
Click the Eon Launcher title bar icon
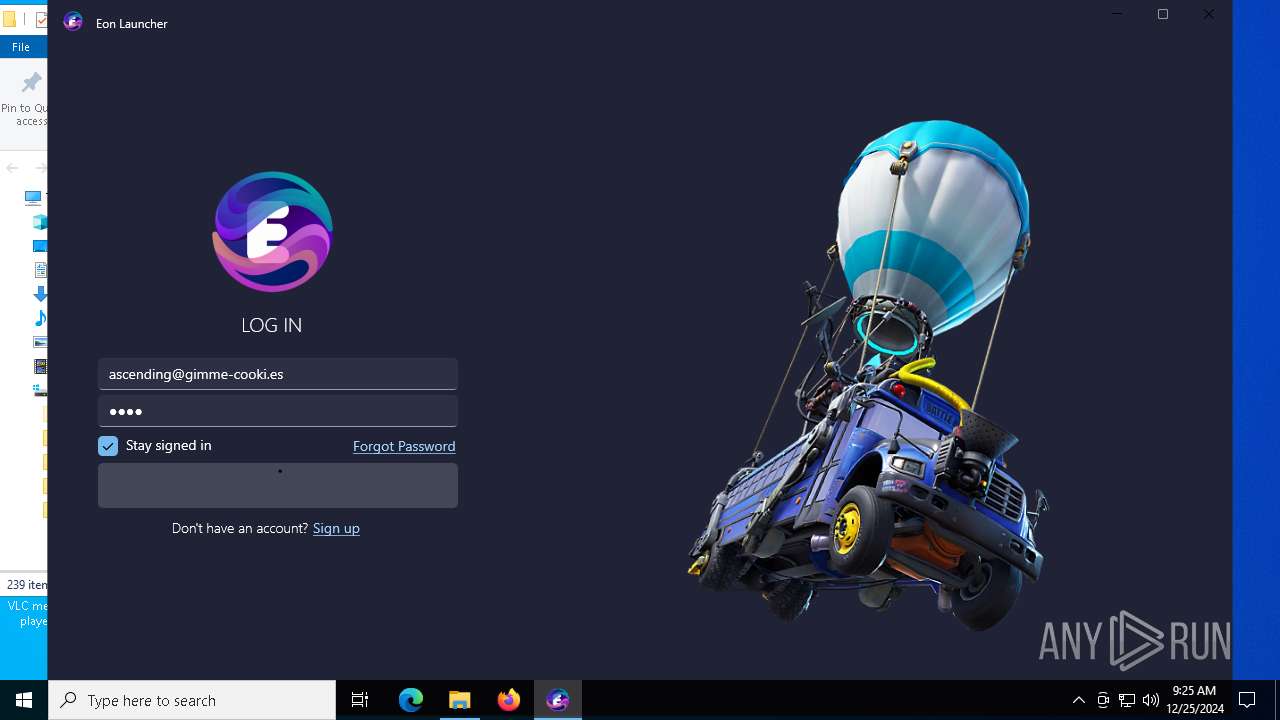73,22
